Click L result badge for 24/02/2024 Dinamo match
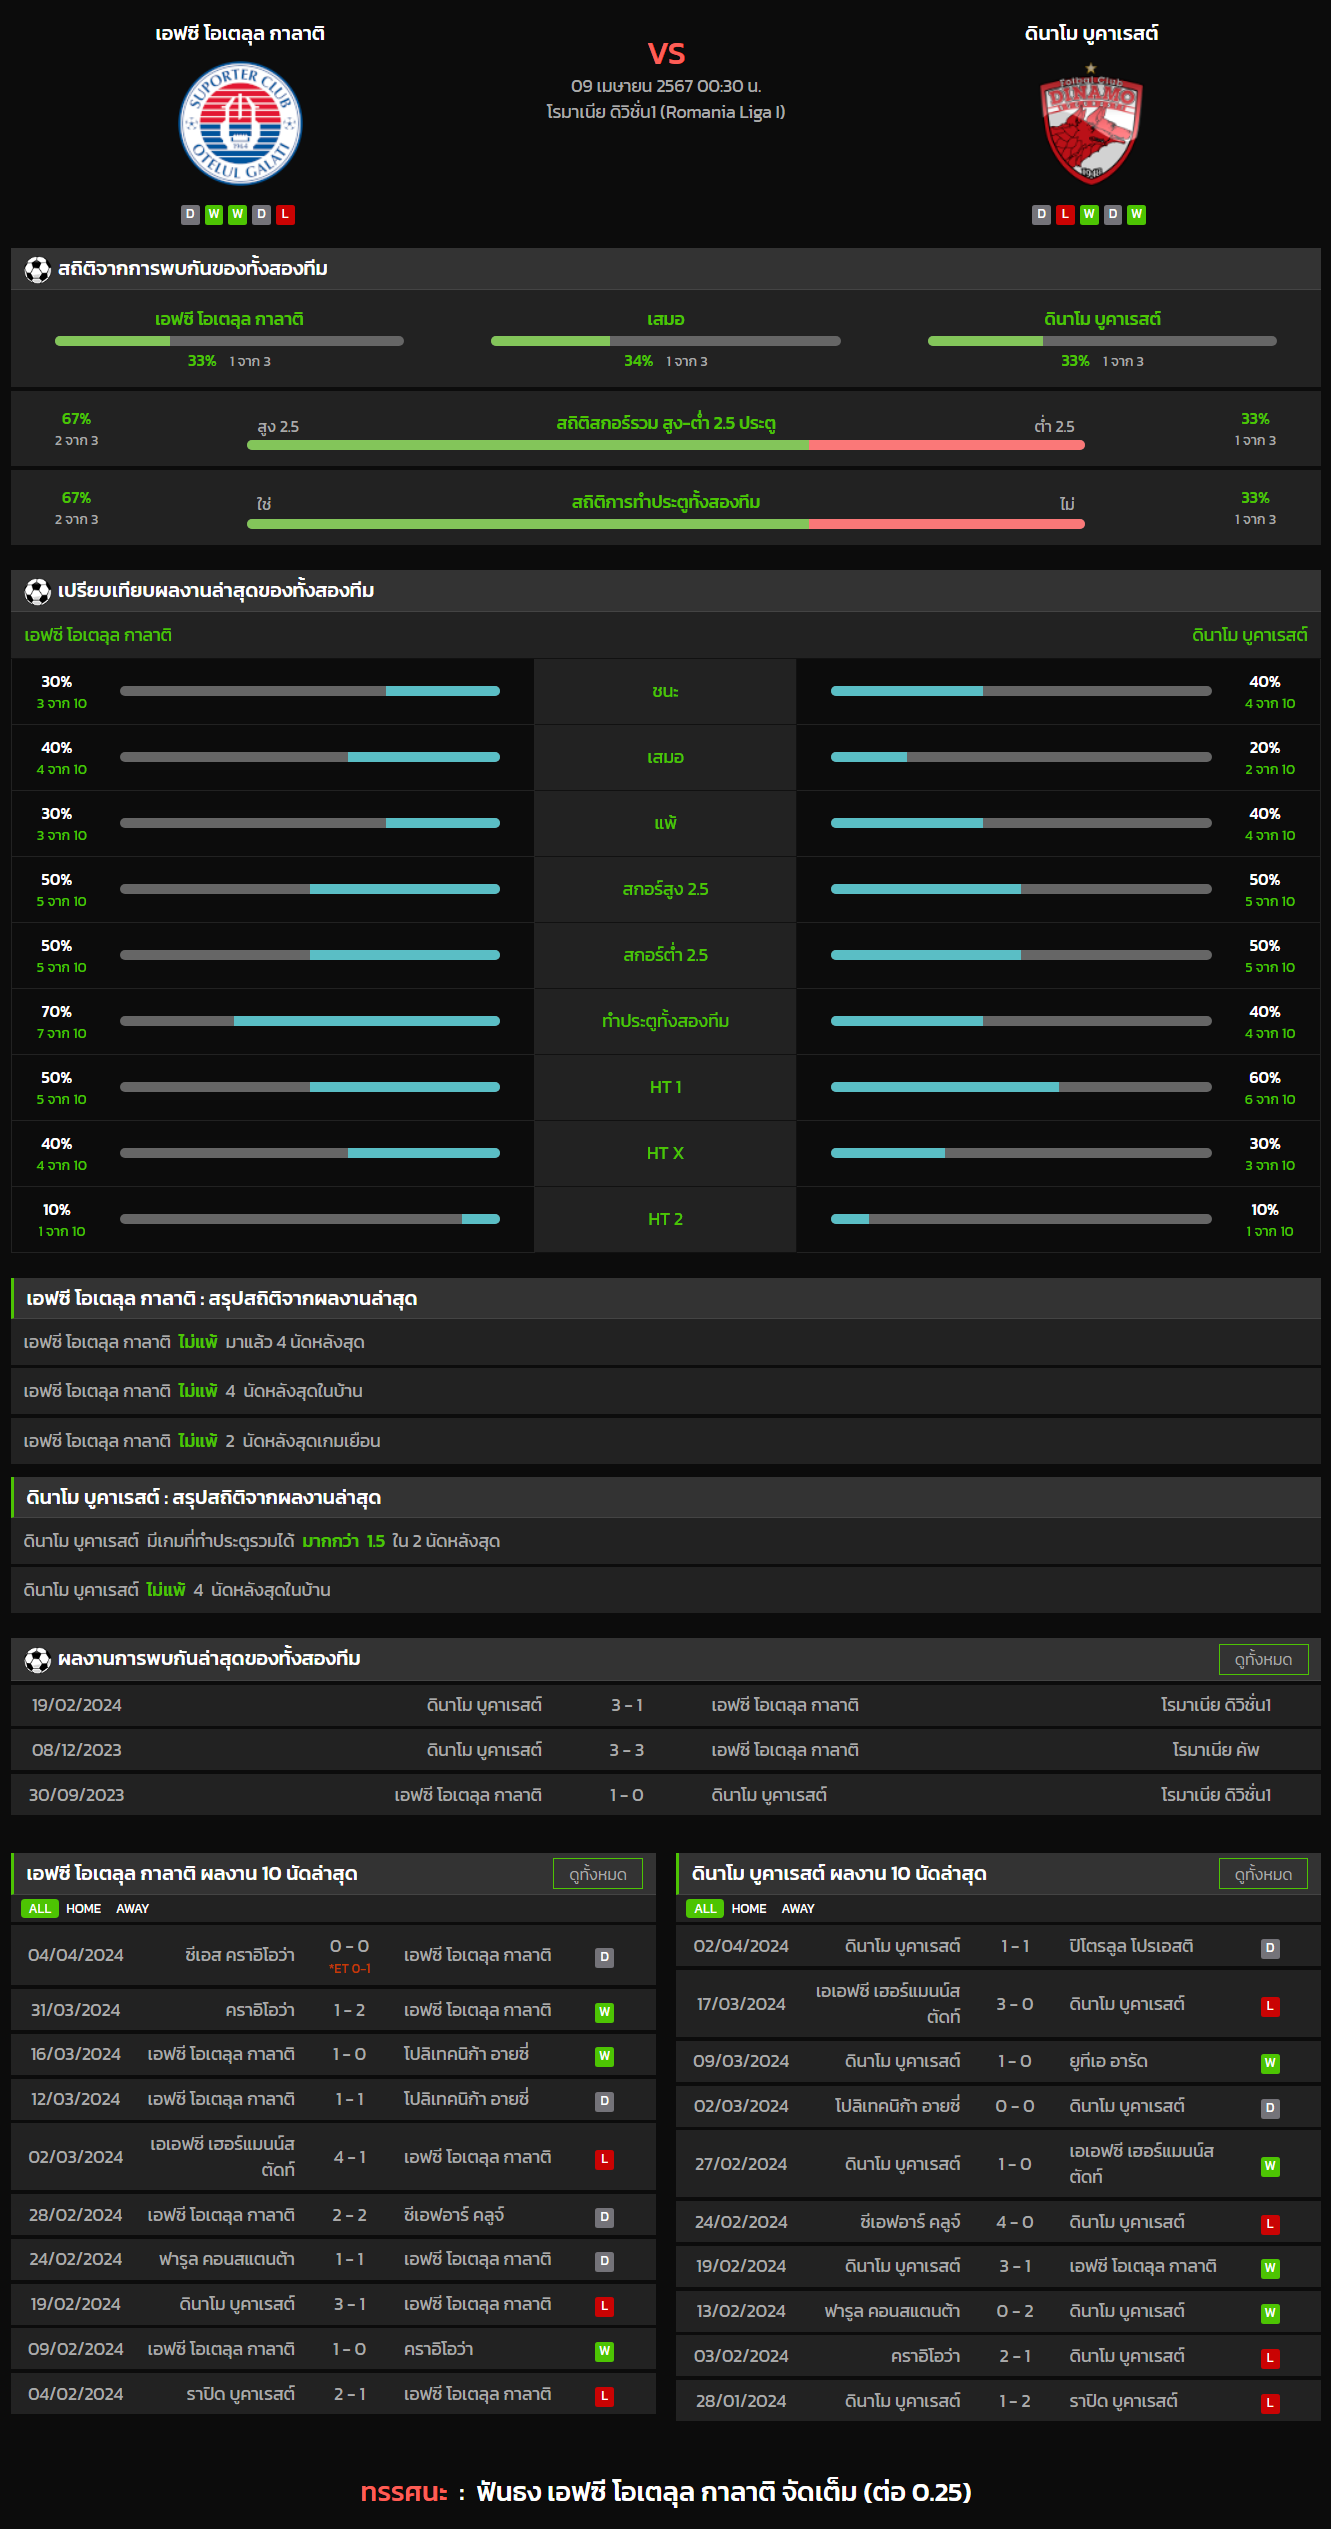This screenshot has width=1331, height=2529. [x=1270, y=2224]
